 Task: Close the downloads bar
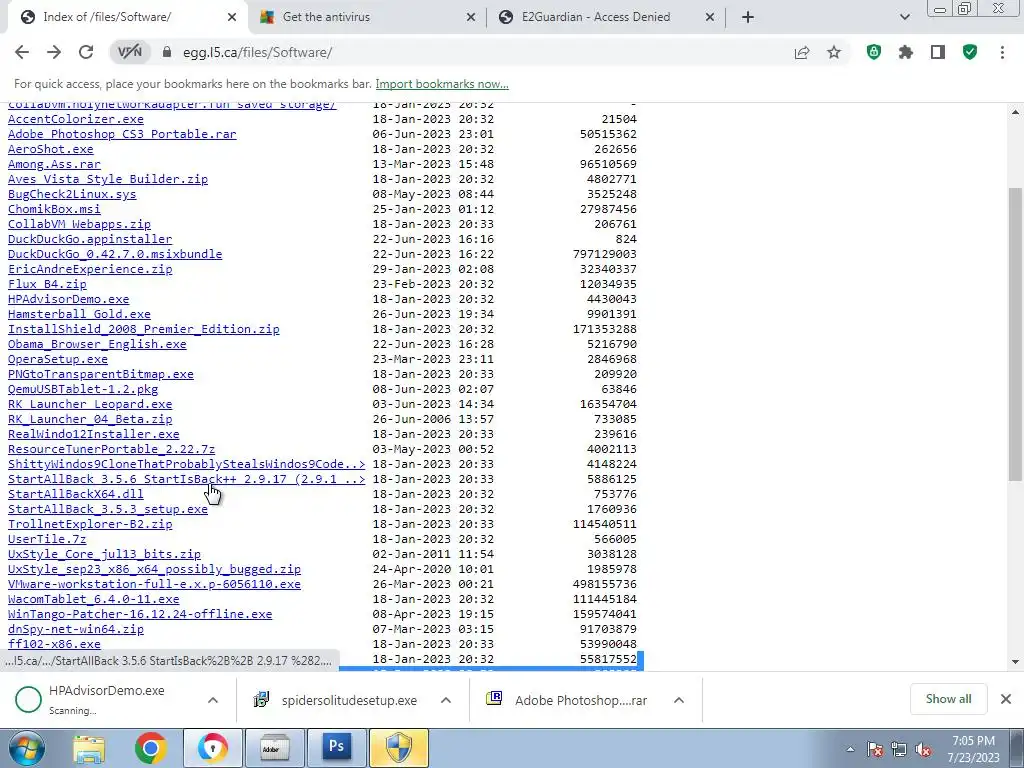pyautogui.click(x=1006, y=699)
